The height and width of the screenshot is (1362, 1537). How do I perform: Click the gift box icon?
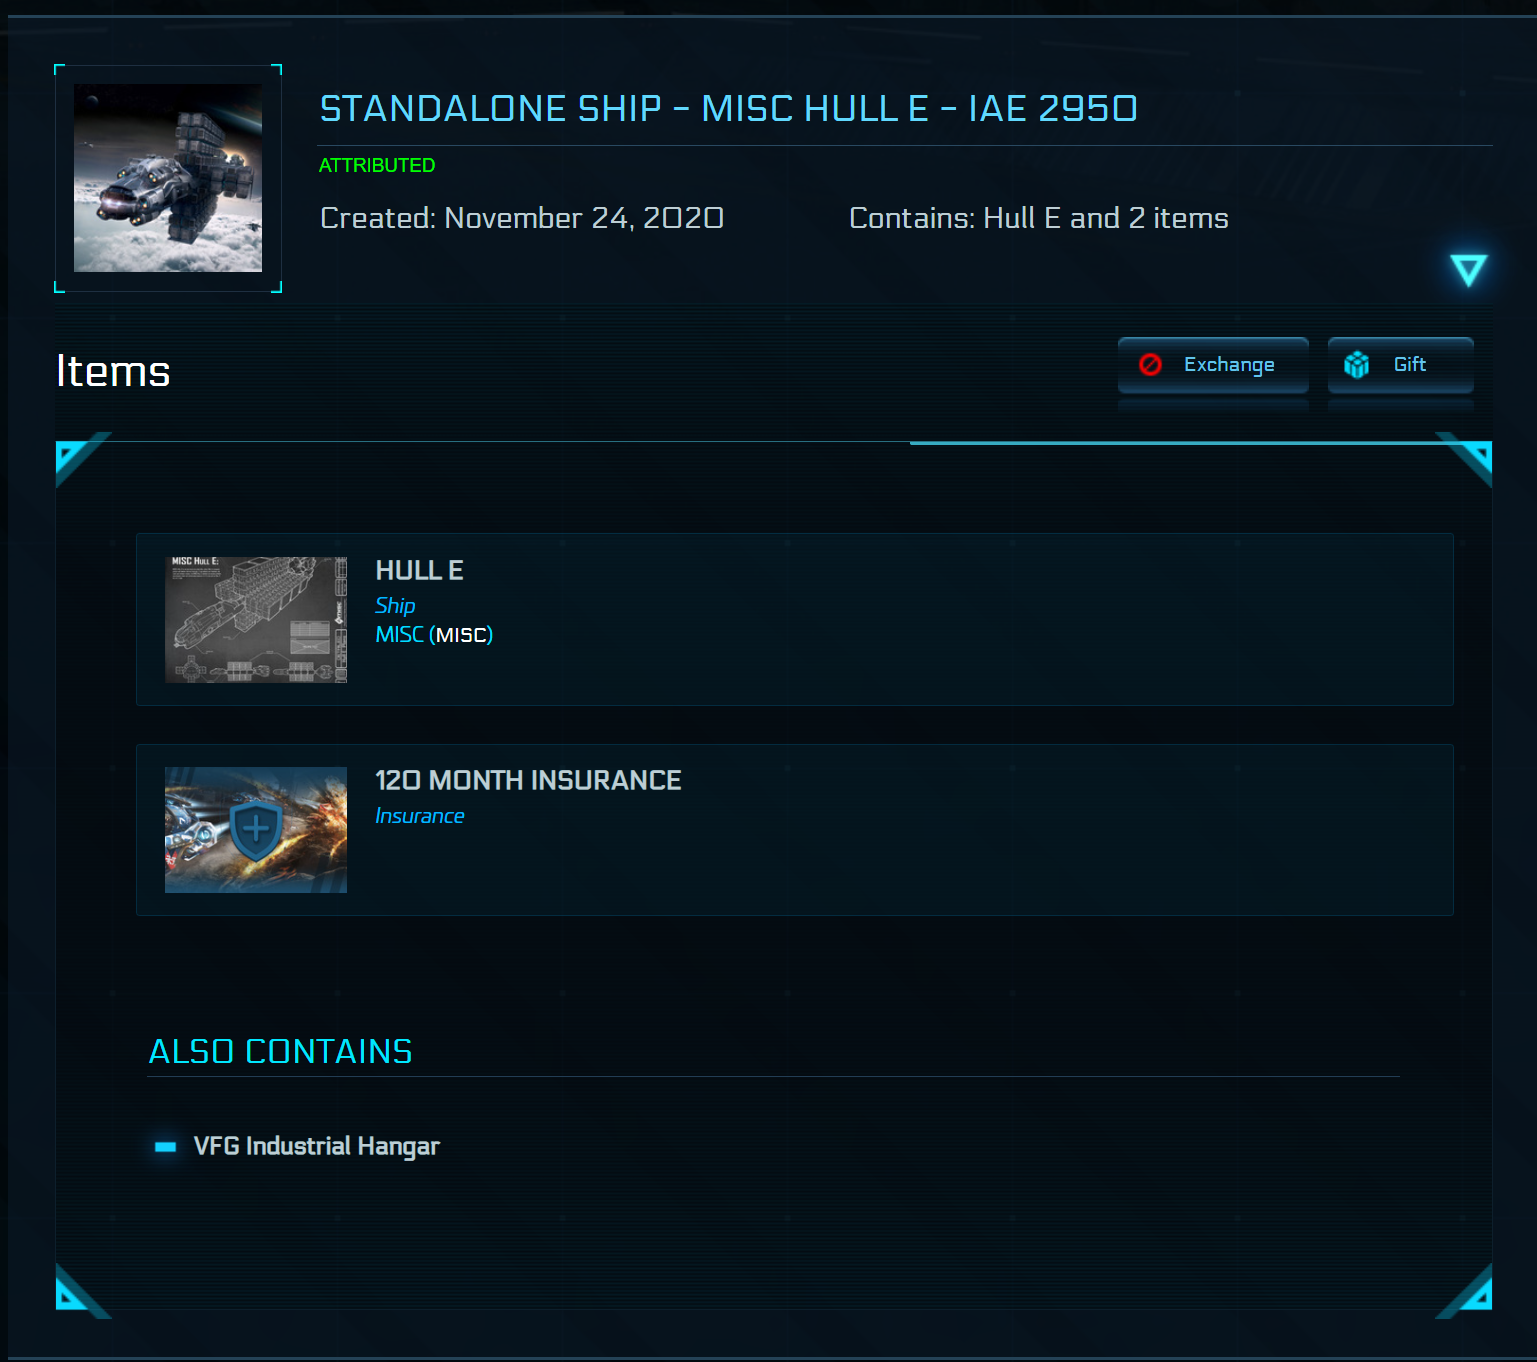1356,365
